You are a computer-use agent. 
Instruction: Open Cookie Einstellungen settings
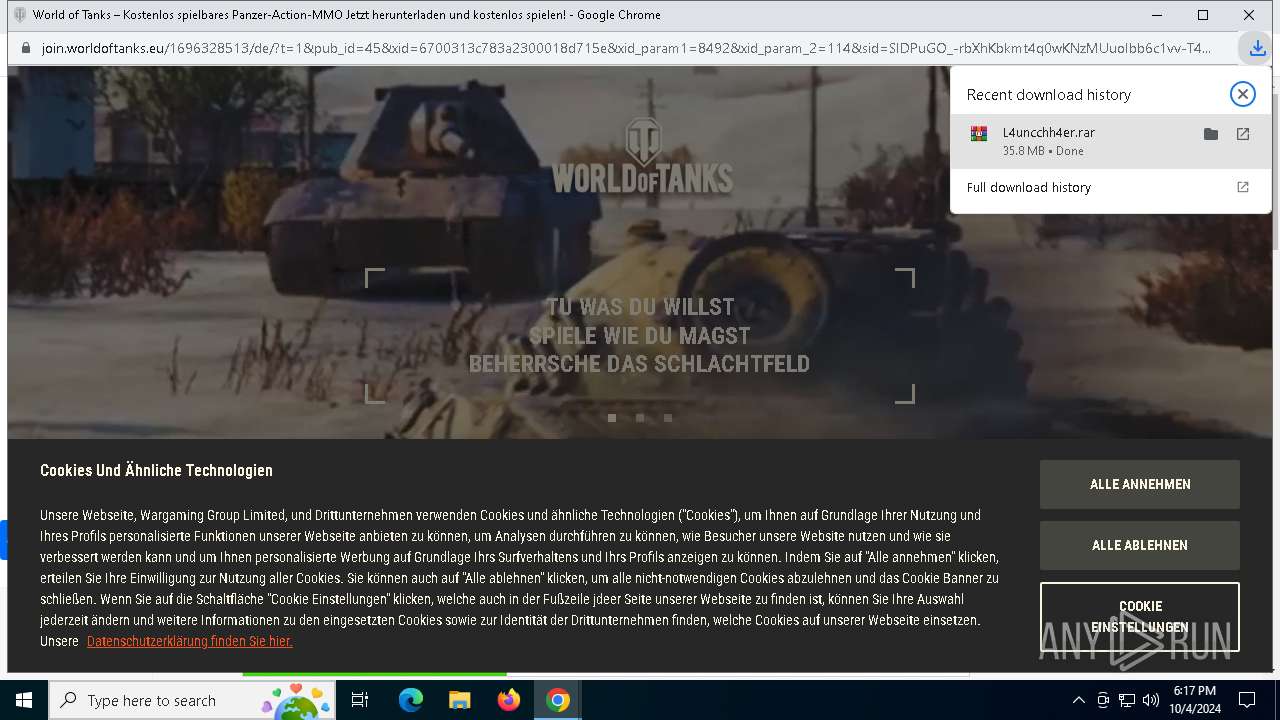(1140, 617)
